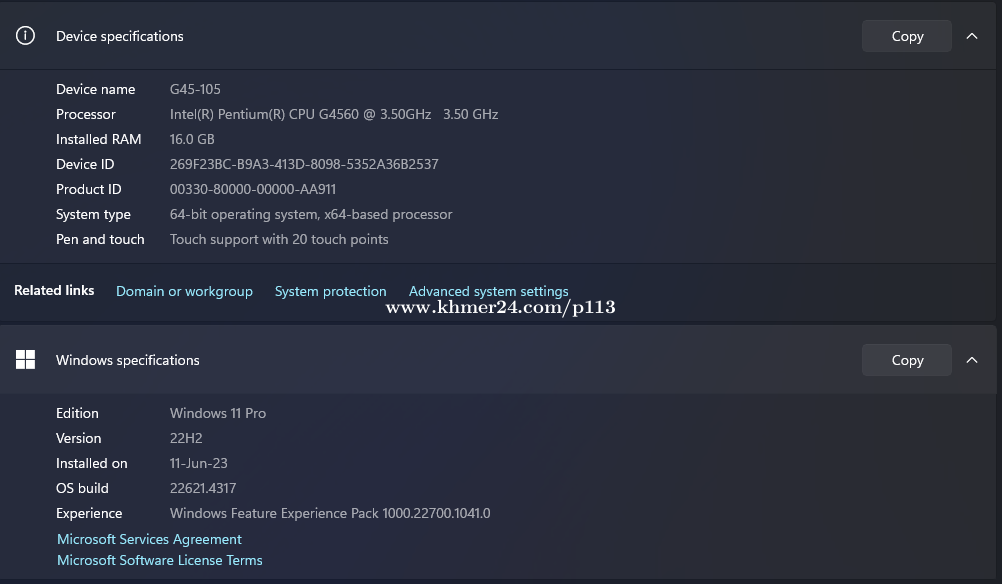Select the device name G45-105
This screenshot has height=584, width=1002.
pos(195,89)
